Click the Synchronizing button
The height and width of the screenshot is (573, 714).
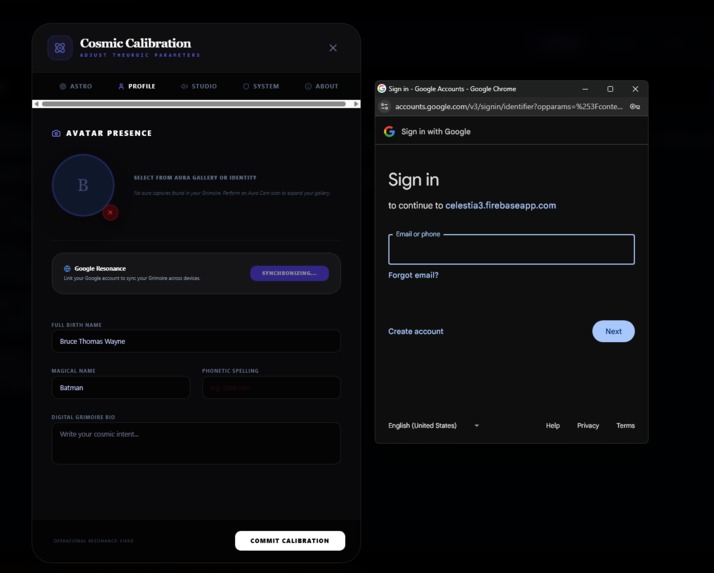289,273
